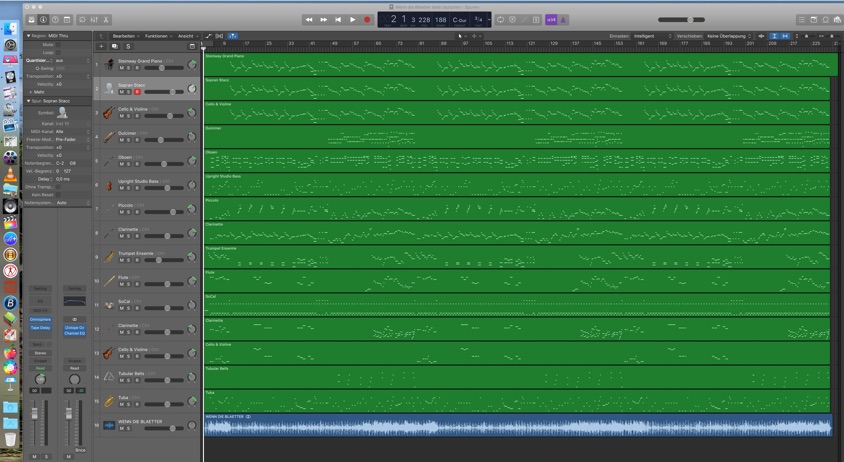Open the Toolbar display button
This screenshot has width=844, height=462.
point(67,19)
